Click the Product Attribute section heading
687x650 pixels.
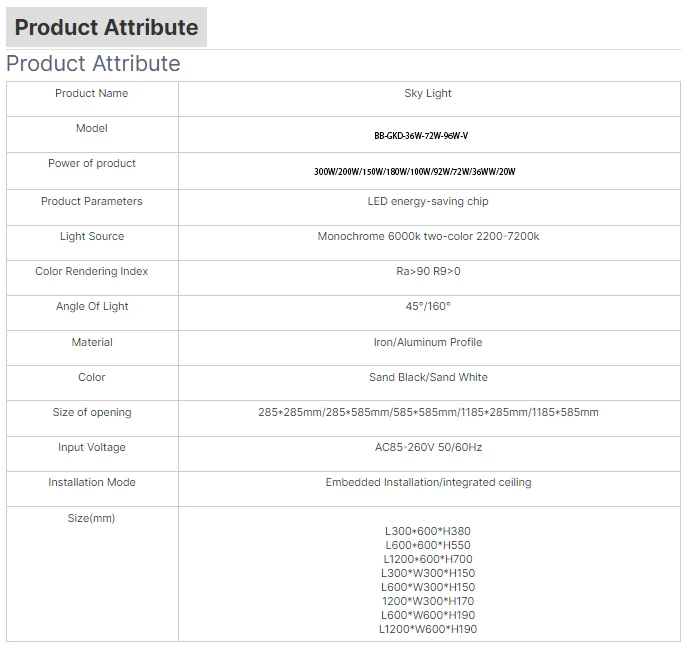point(93,64)
